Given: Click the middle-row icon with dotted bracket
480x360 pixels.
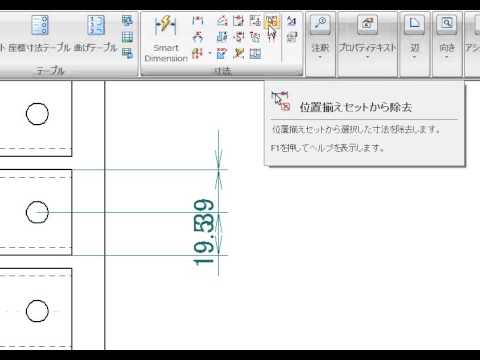Looking at the screenshot, I should [x=238, y=37].
